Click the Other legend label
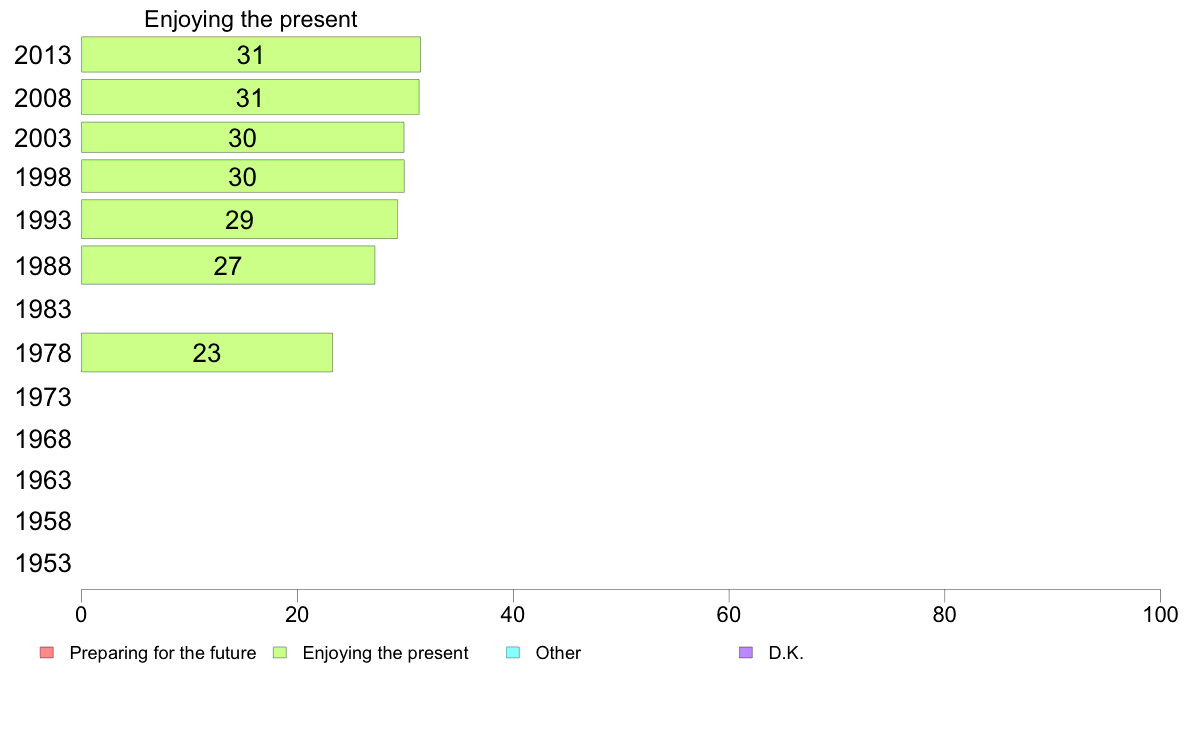 558,653
